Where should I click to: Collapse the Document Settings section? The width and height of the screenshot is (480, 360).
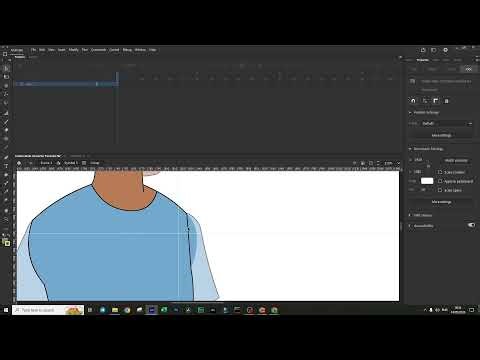point(410,149)
